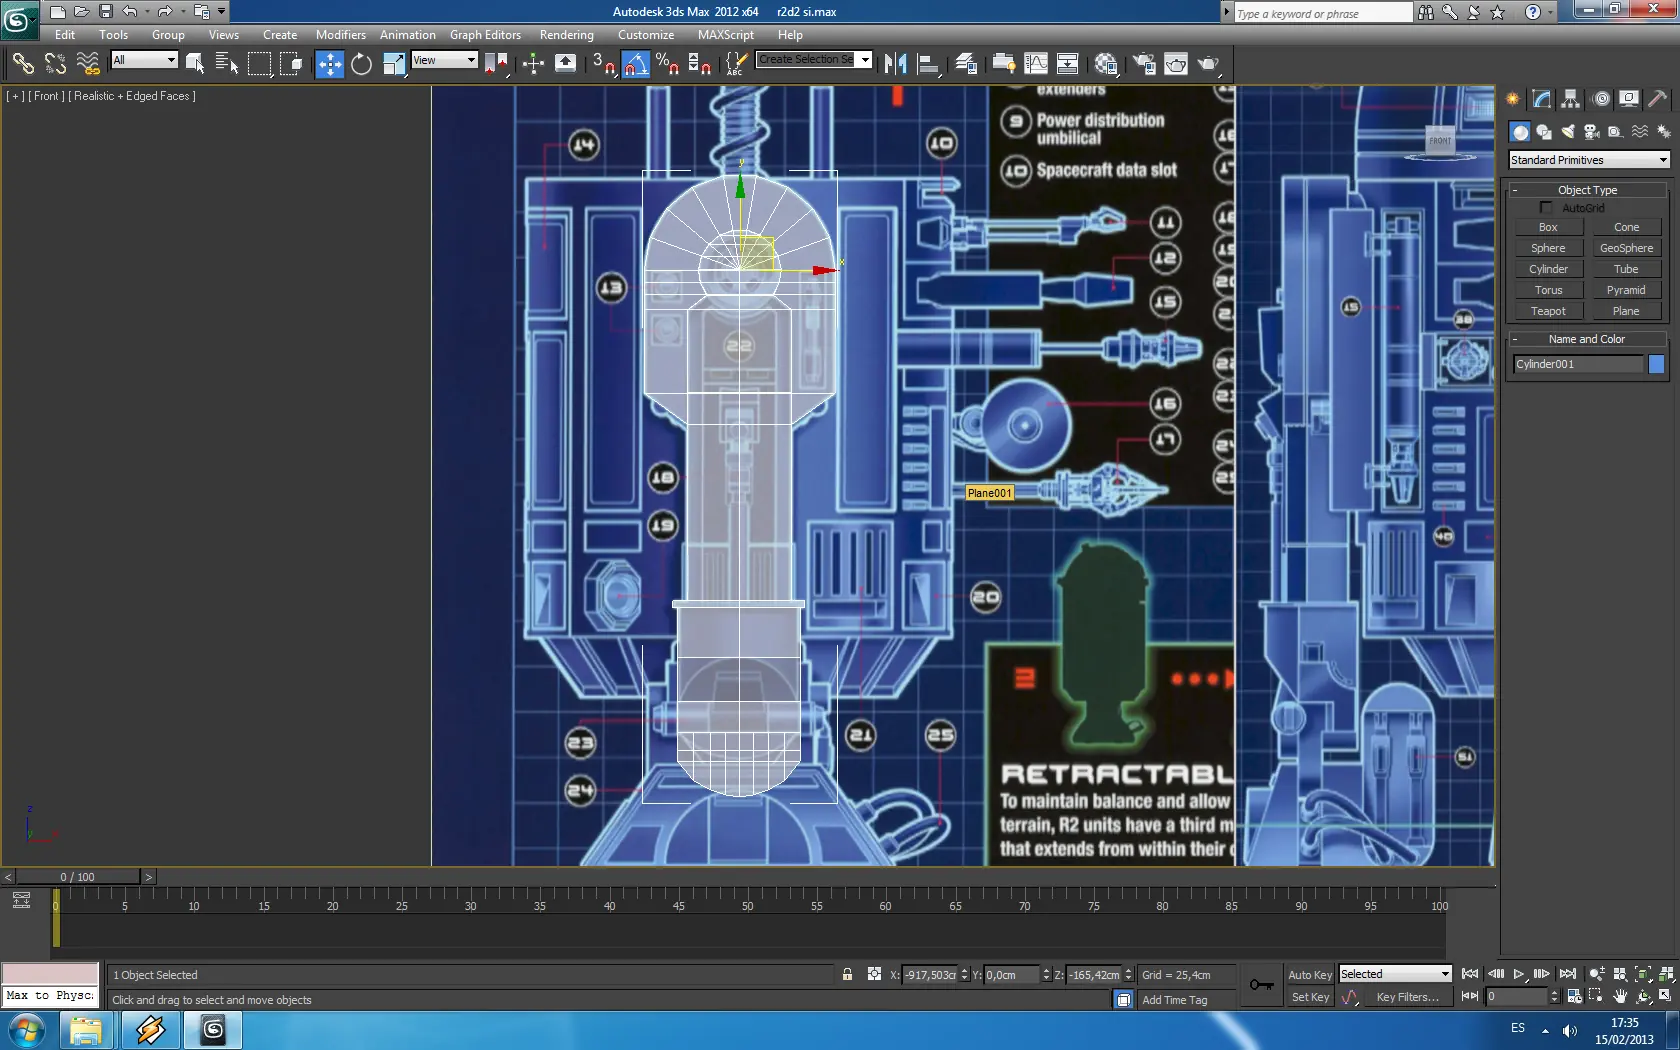The height and width of the screenshot is (1050, 1680).
Task: Open the MAXScript menu
Action: [726, 35]
